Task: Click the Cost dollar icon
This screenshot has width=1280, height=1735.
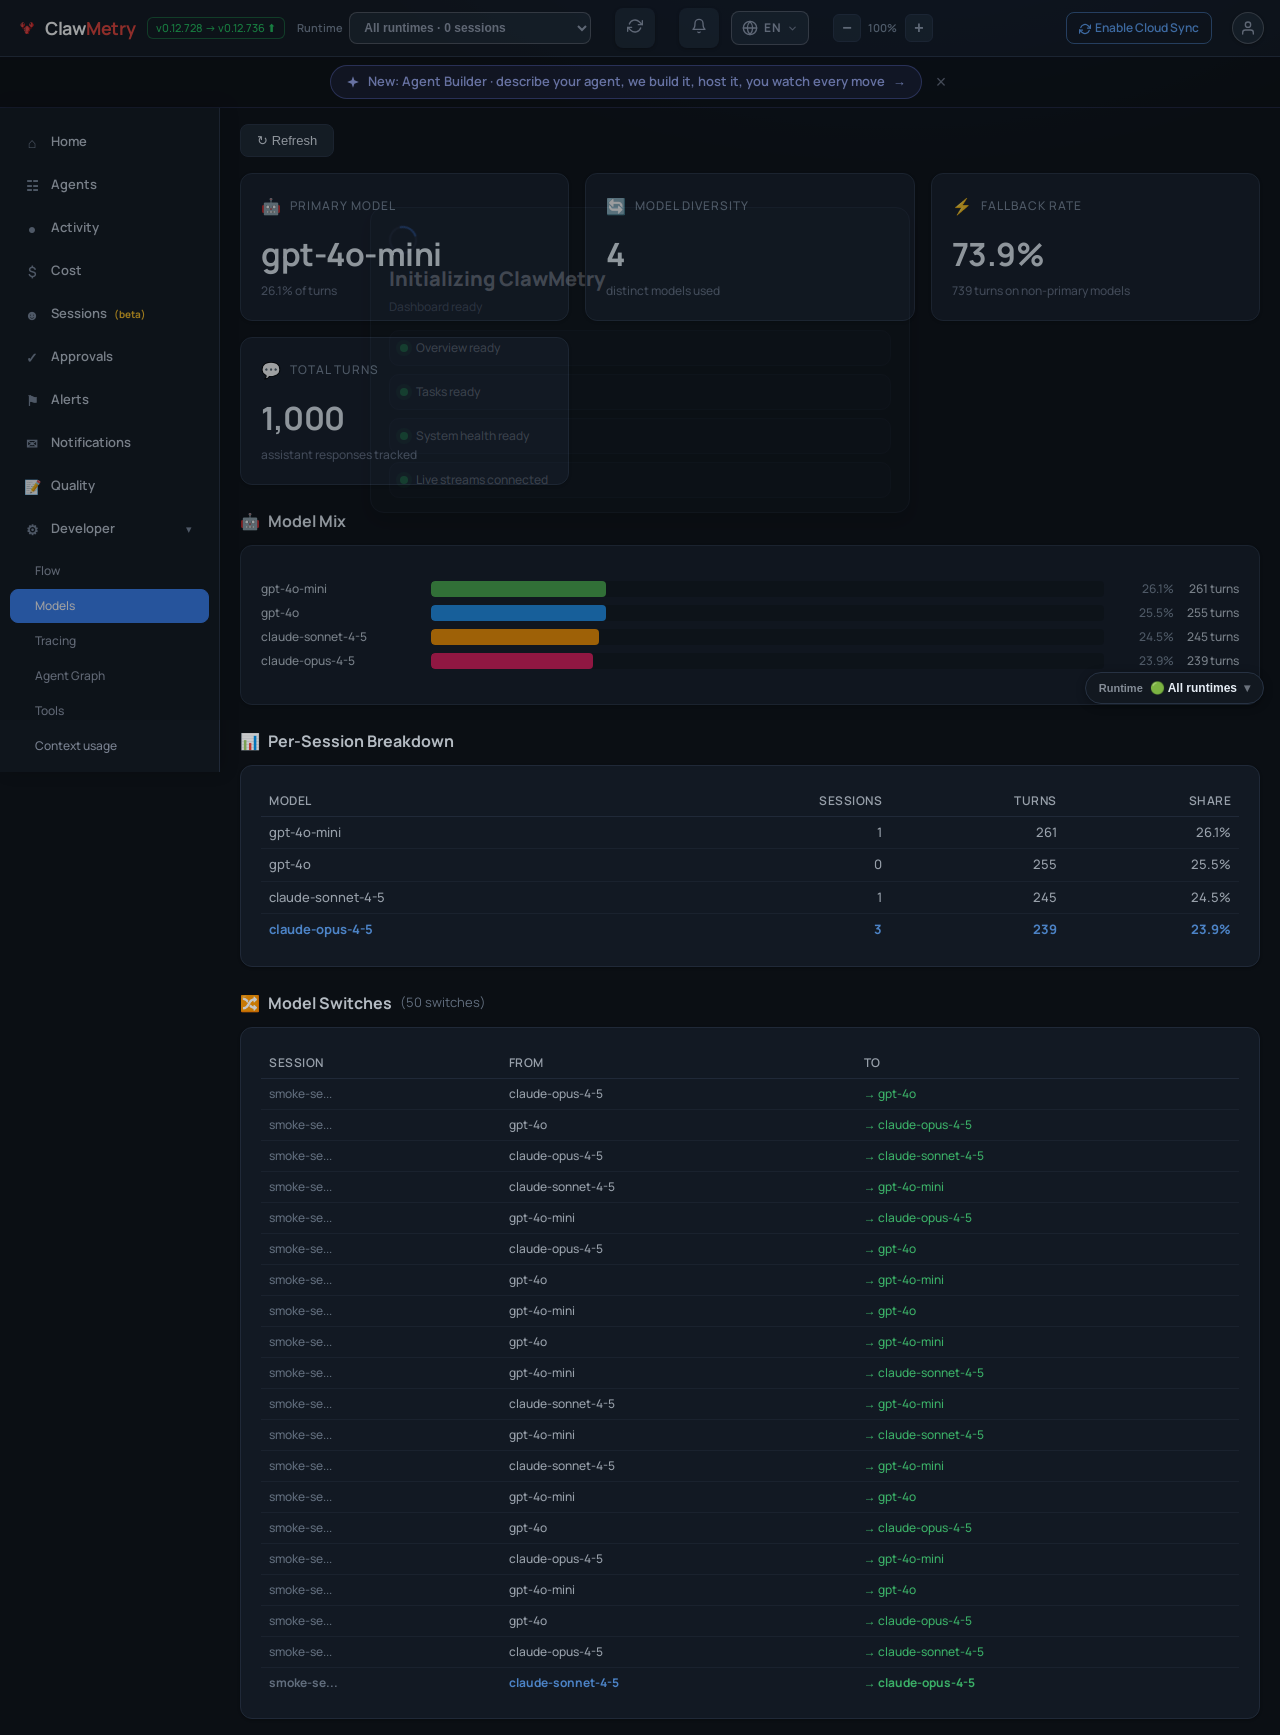Action: click(32, 272)
